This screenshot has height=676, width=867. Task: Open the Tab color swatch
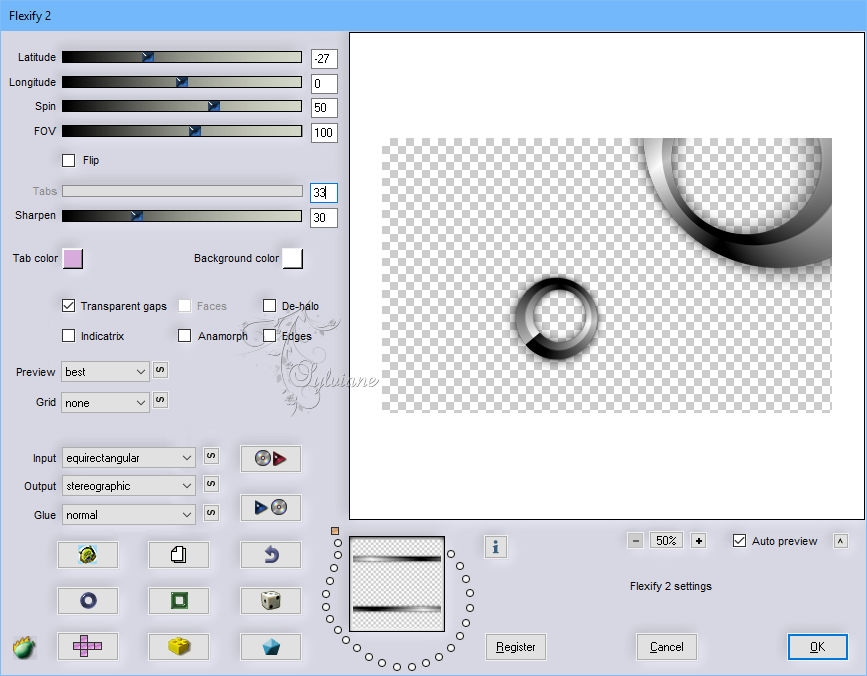(x=73, y=258)
